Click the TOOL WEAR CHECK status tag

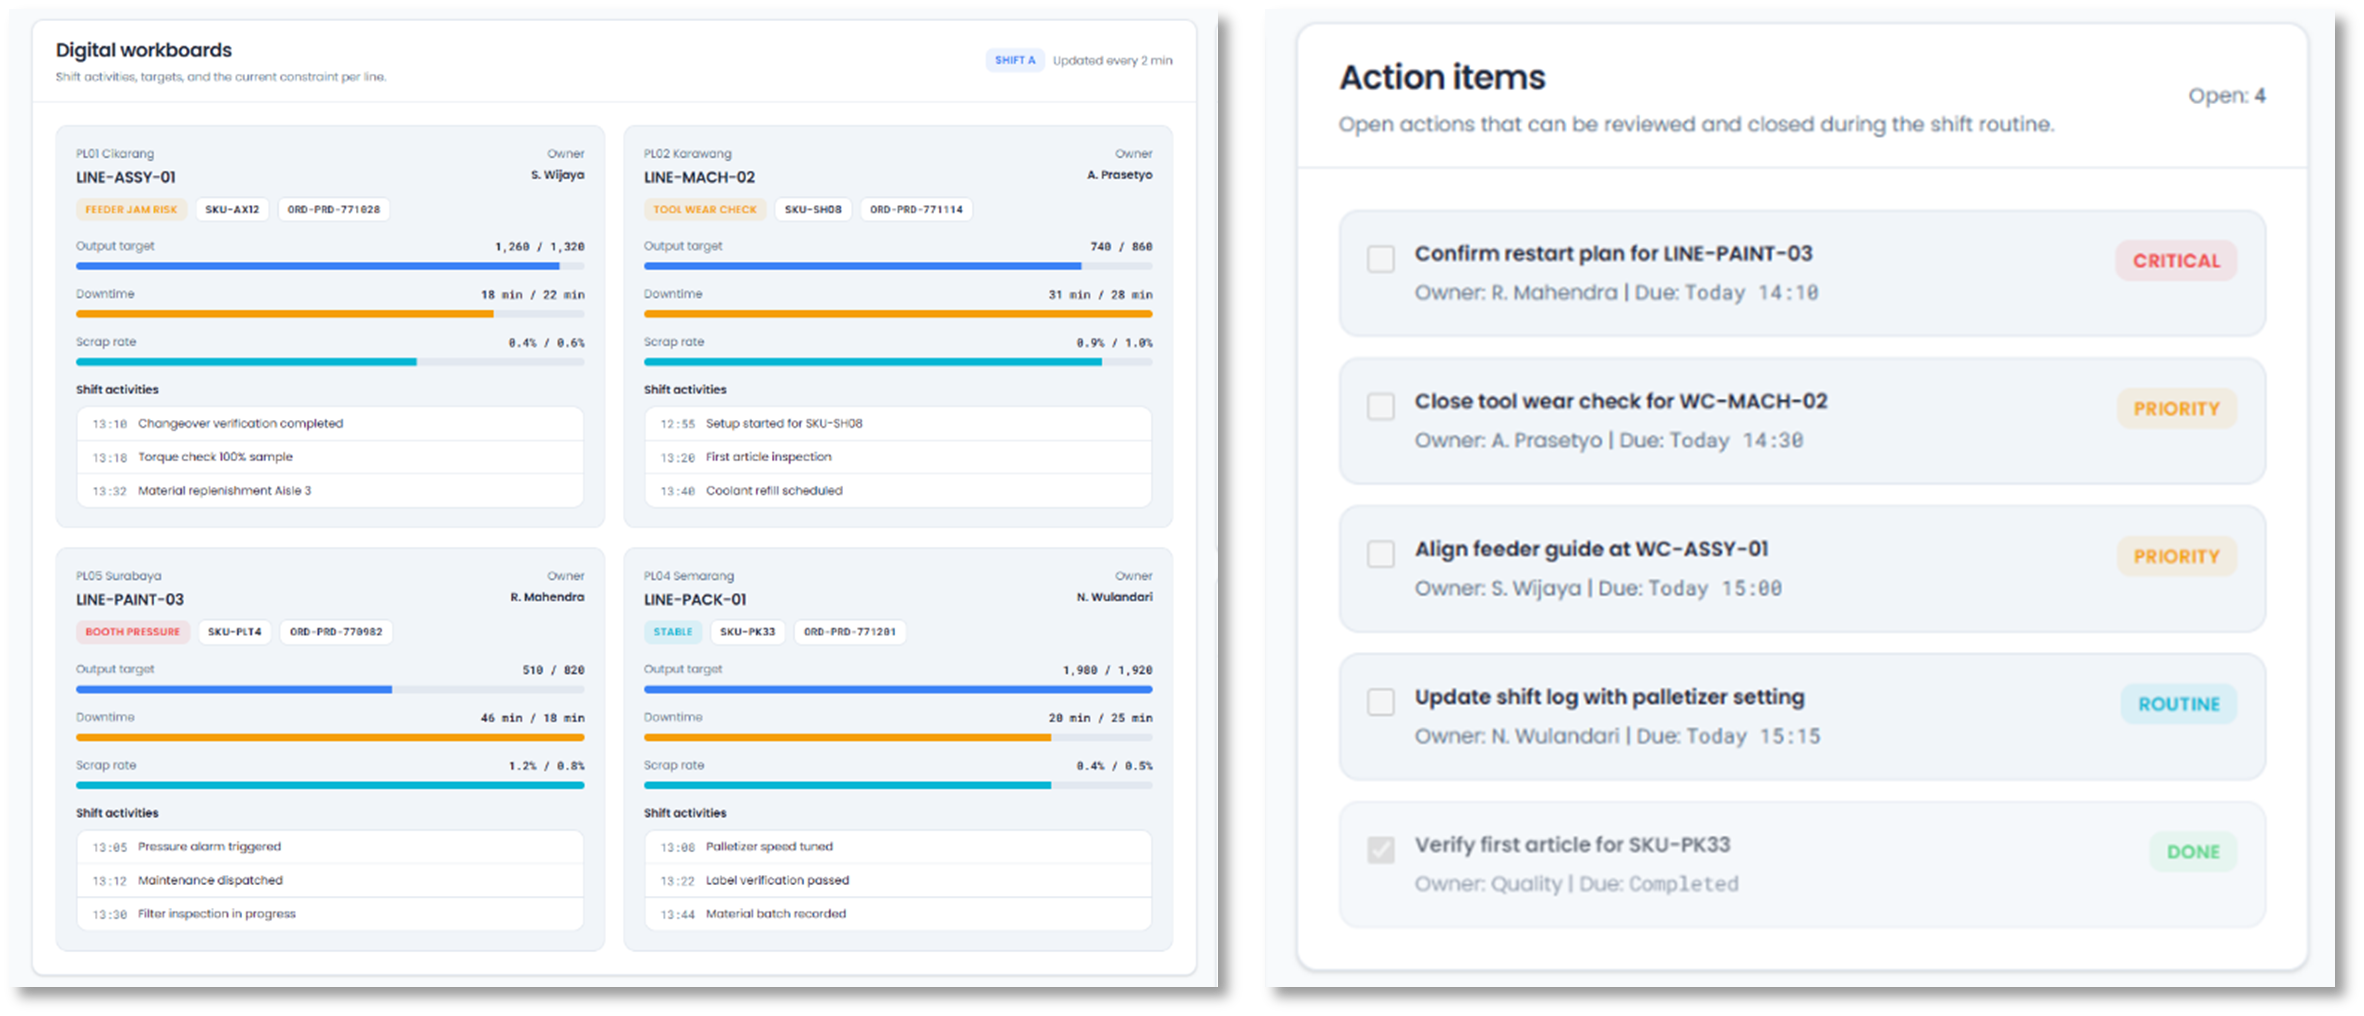pos(704,210)
